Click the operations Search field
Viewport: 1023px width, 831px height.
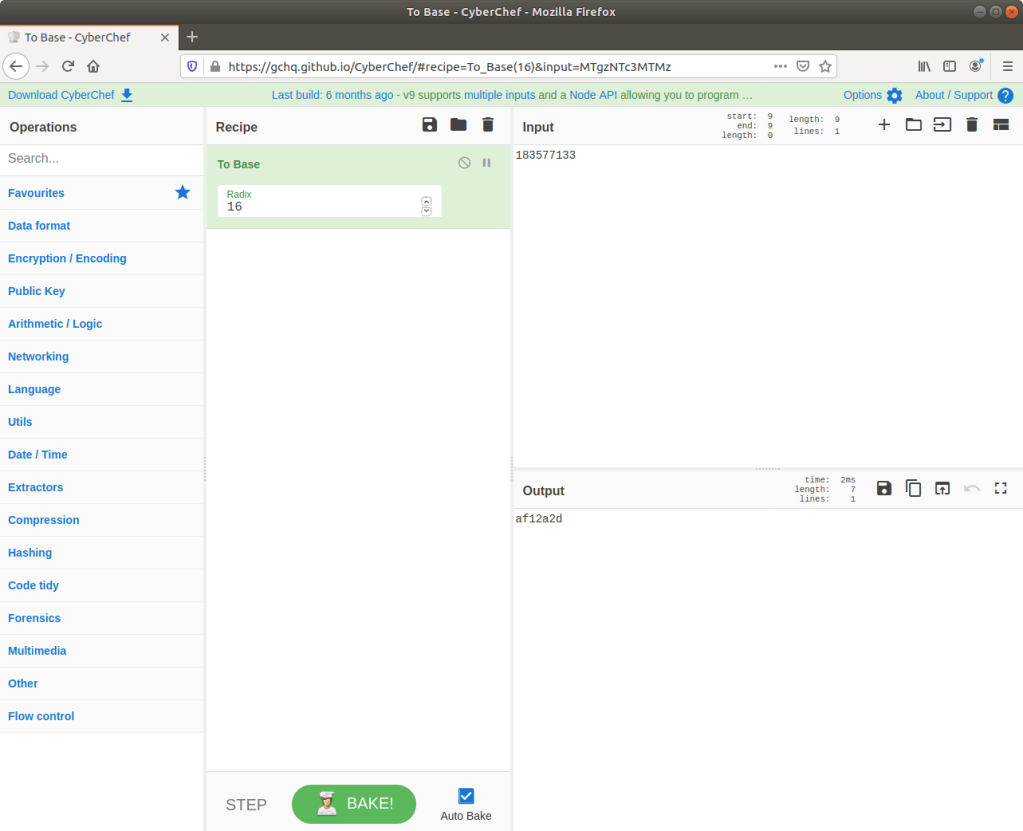tap(100, 158)
